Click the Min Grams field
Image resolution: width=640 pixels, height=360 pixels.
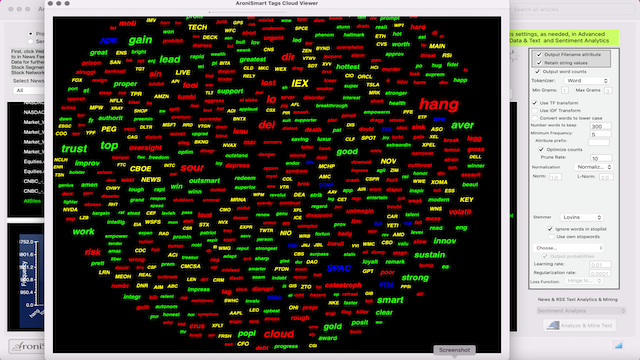(564, 90)
